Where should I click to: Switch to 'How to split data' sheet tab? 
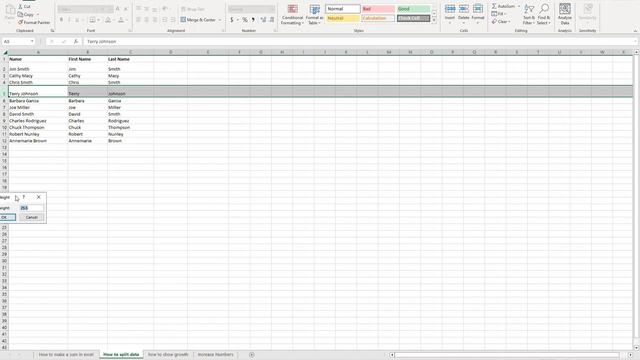click(121, 355)
